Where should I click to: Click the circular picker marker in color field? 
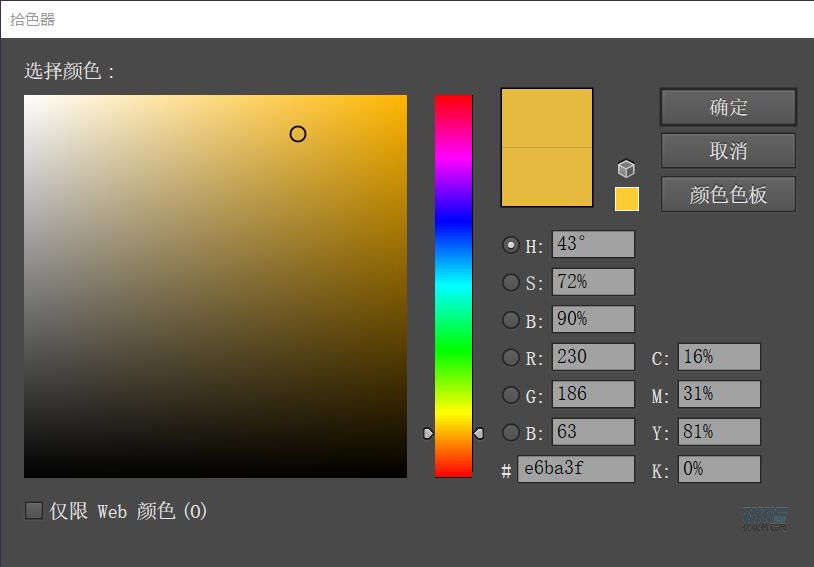tap(298, 134)
